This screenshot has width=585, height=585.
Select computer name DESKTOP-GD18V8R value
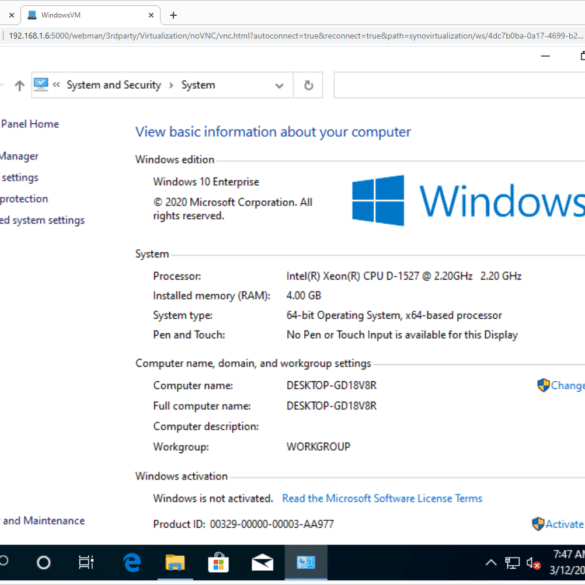click(331, 385)
